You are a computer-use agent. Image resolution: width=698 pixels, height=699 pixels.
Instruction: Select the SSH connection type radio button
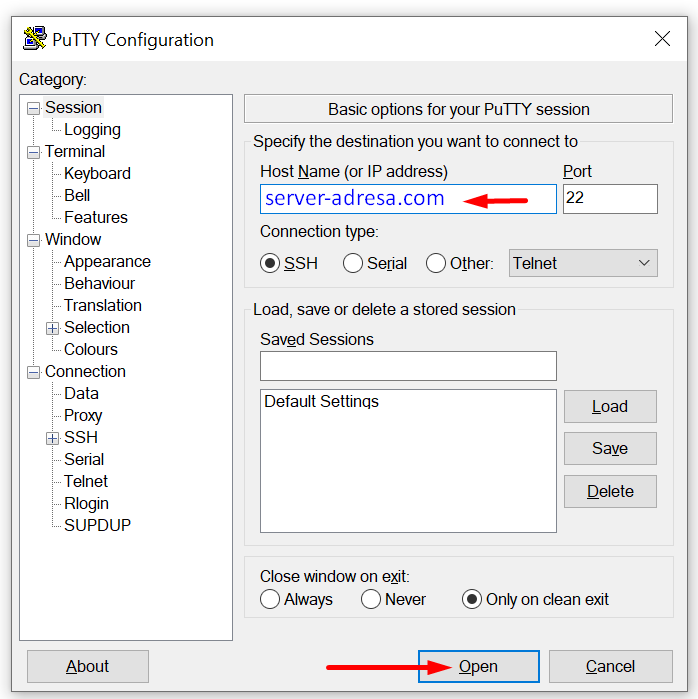point(270,263)
